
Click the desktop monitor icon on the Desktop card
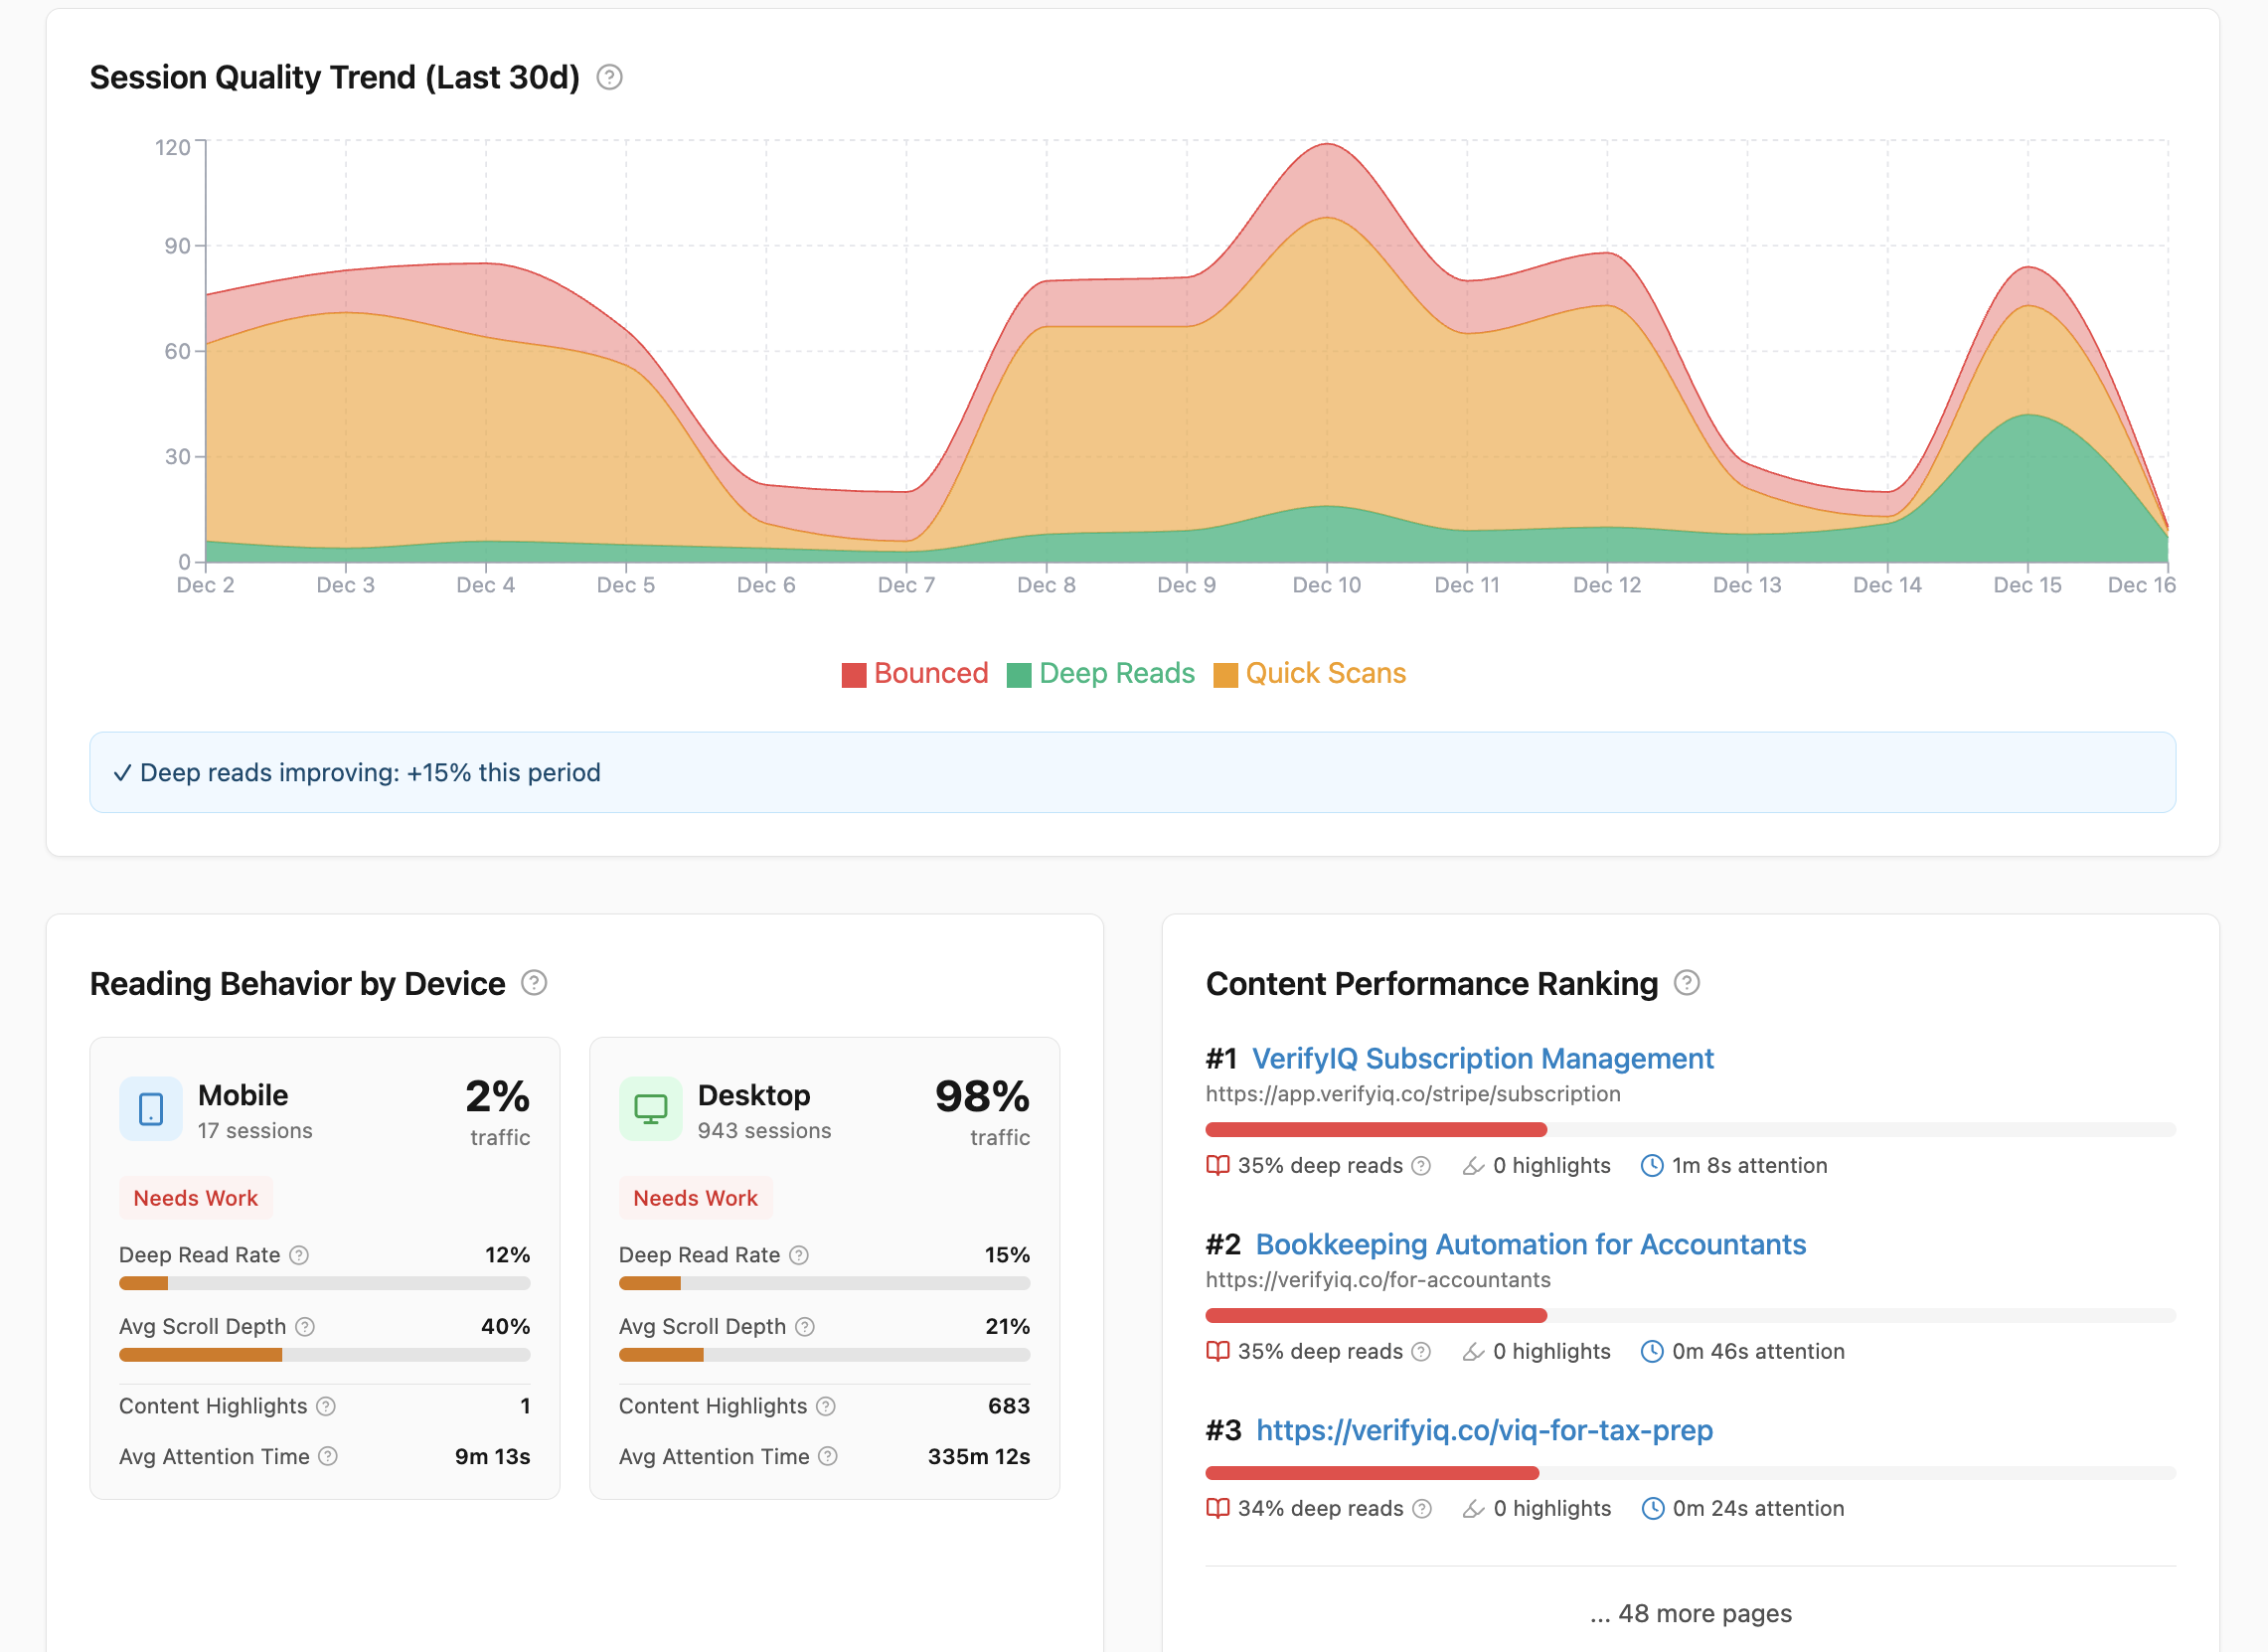[x=651, y=1109]
